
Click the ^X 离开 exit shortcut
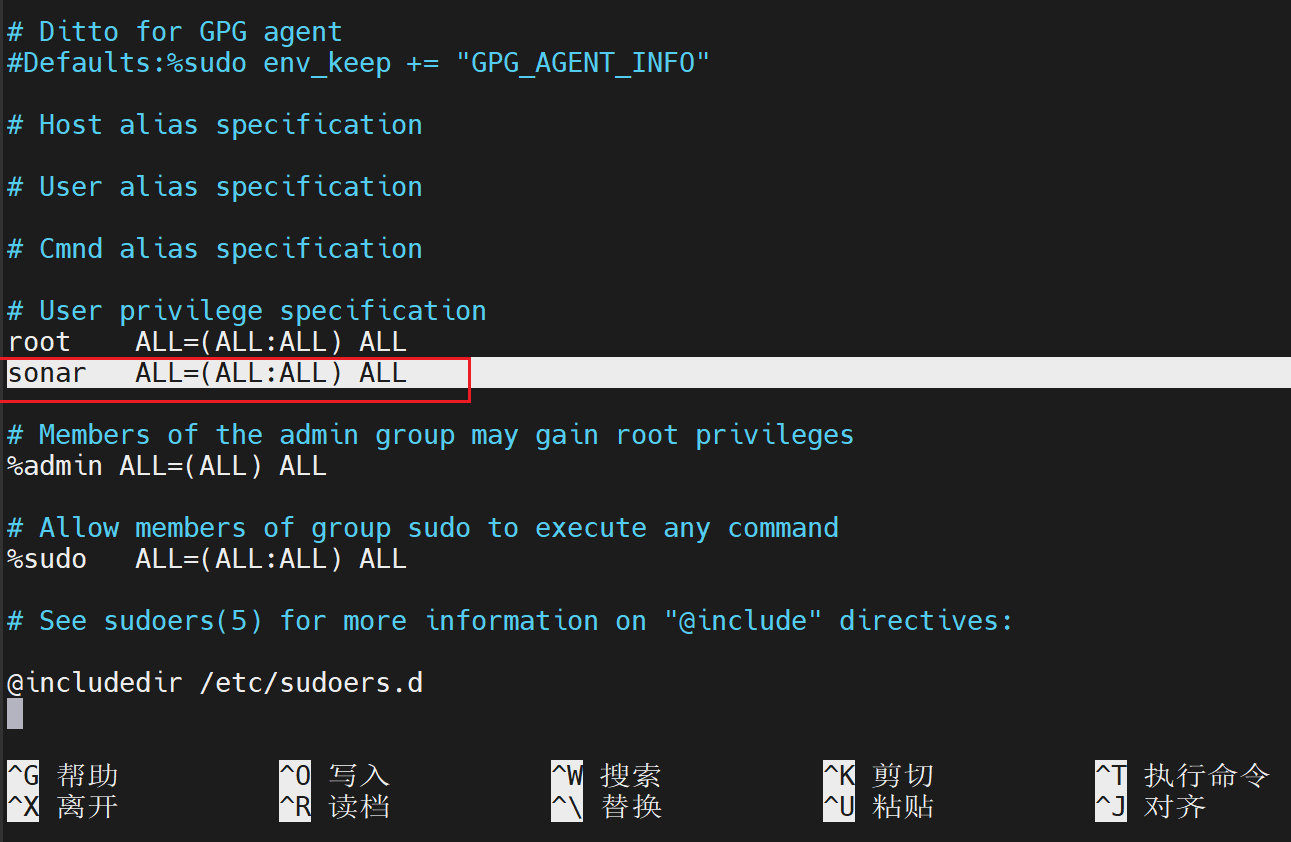63,806
